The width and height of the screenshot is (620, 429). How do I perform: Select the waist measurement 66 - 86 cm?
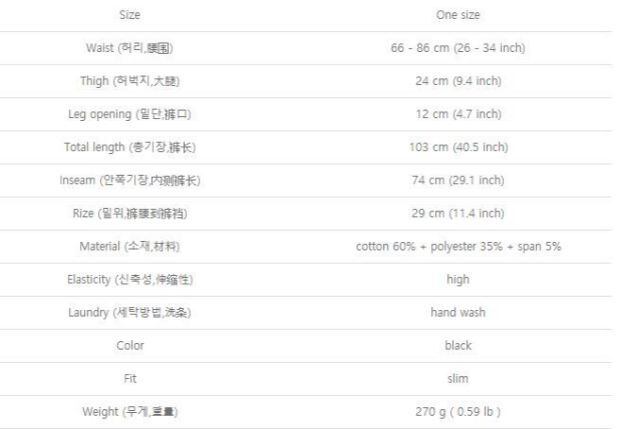[458, 48]
